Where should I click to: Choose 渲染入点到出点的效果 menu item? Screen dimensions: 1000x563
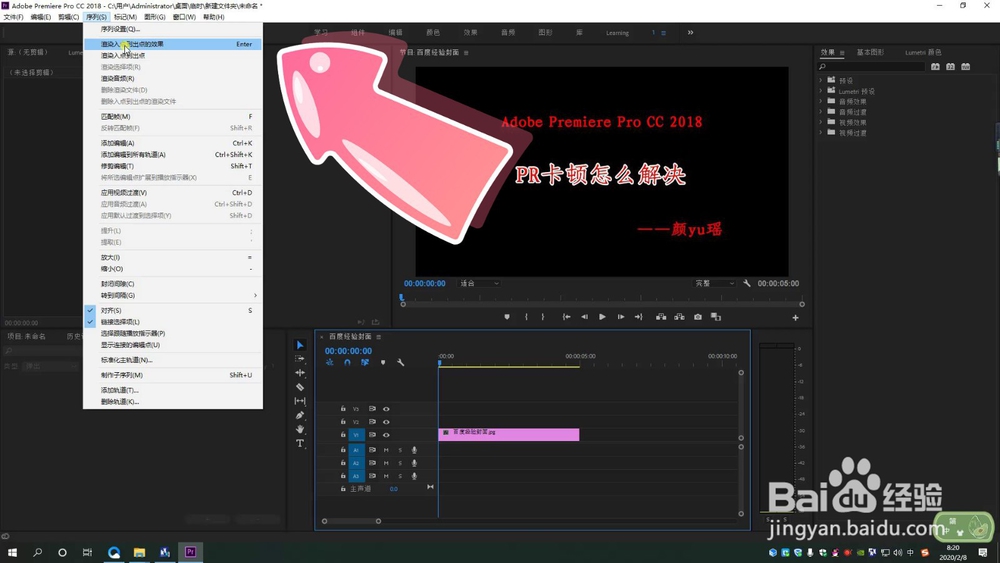pyautogui.click(x=172, y=44)
